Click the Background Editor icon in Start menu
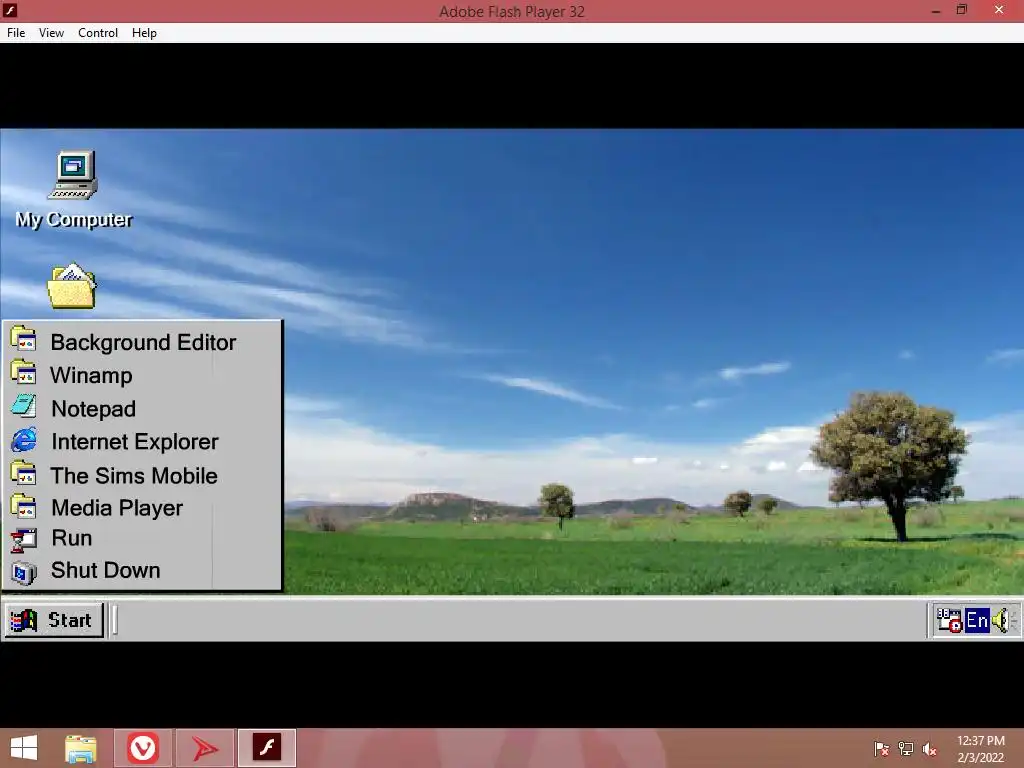1024x768 pixels. pos(24,340)
